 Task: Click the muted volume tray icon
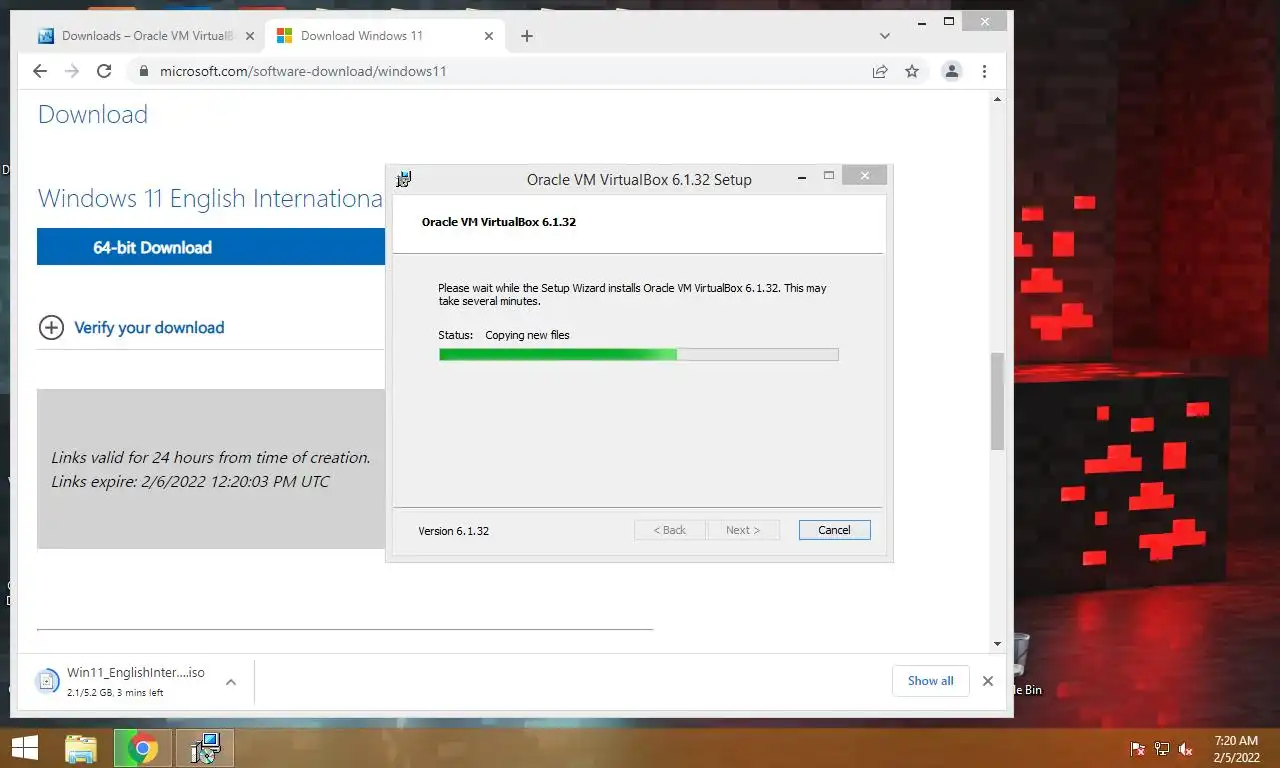1186,748
